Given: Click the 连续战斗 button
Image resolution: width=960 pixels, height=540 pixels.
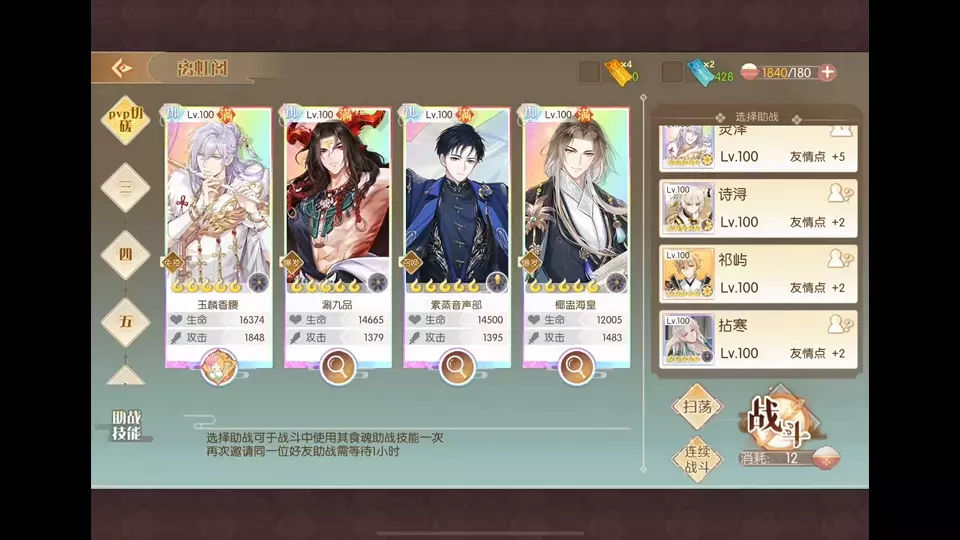Looking at the screenshot, I should tap(697, 459).
